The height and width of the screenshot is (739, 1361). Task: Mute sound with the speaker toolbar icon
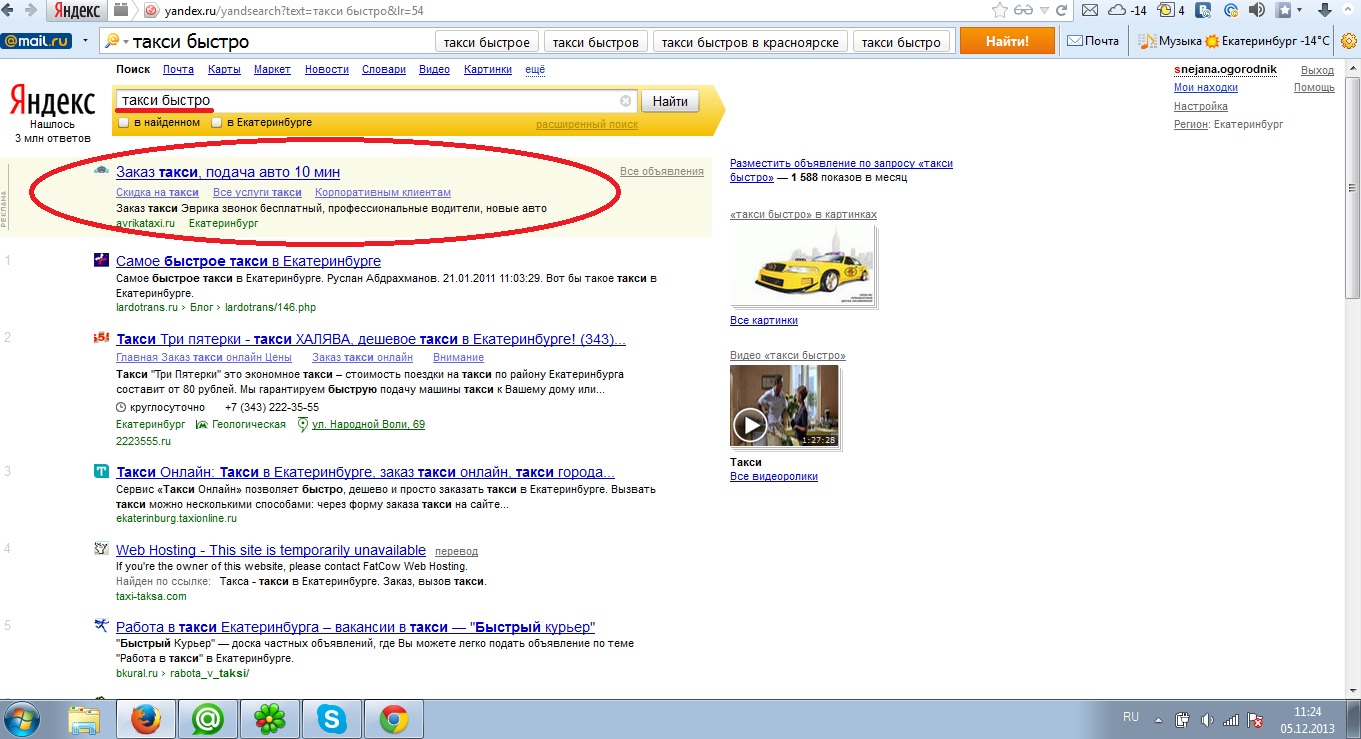(x=1257, y=11)
